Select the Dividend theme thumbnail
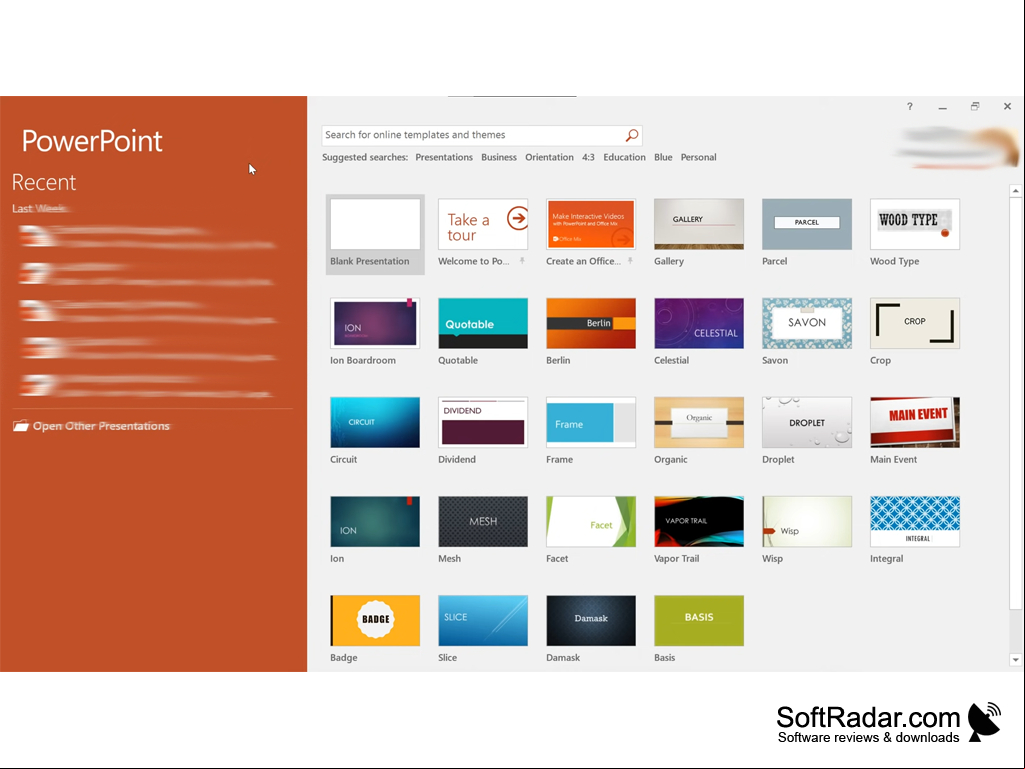1025x769 pixels. click(483, 422)
